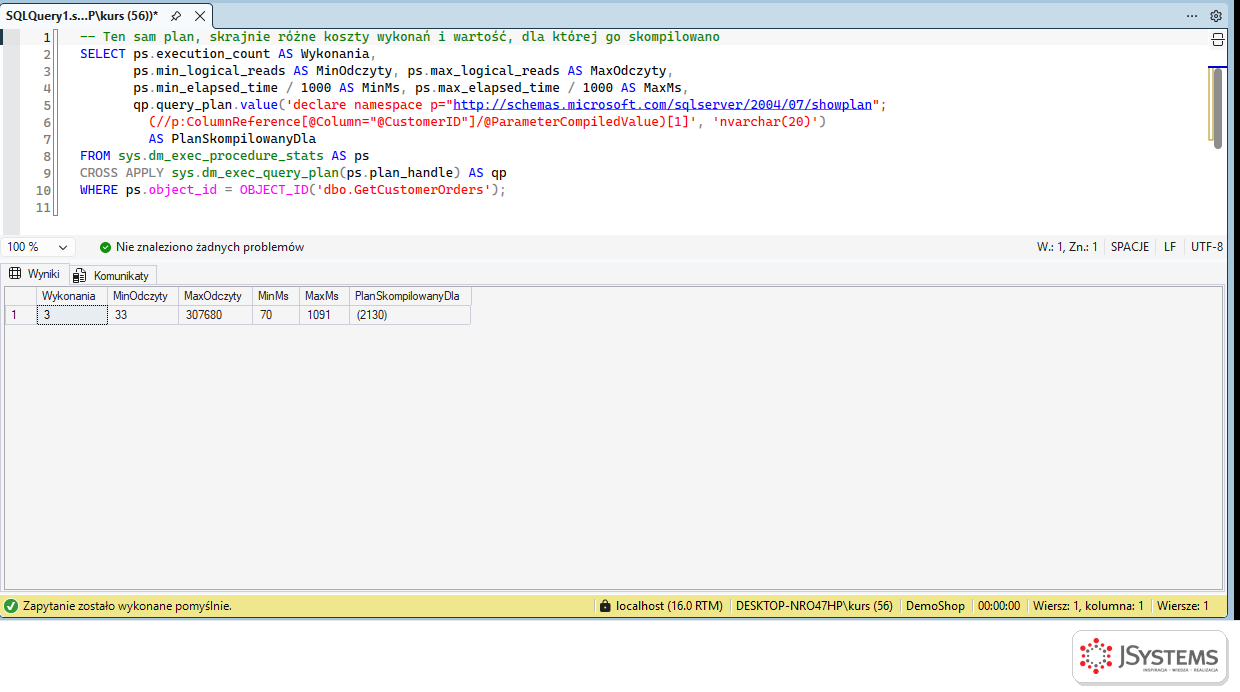Open the document tab overflow menu
Image resolution: width=1240 pixels, height=692 pixels.
(1192, 16)
